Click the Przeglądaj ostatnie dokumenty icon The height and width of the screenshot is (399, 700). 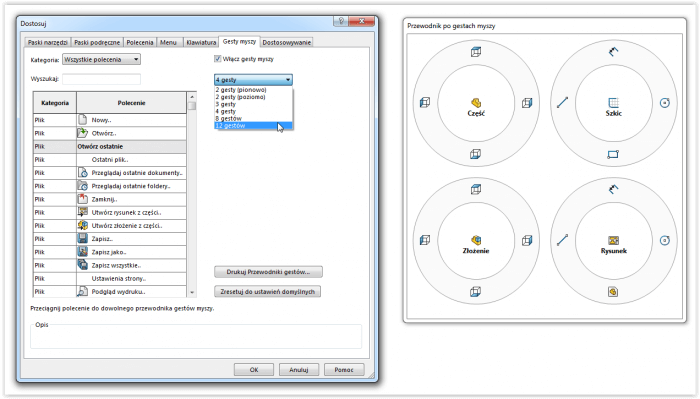[x=83, y=173]
